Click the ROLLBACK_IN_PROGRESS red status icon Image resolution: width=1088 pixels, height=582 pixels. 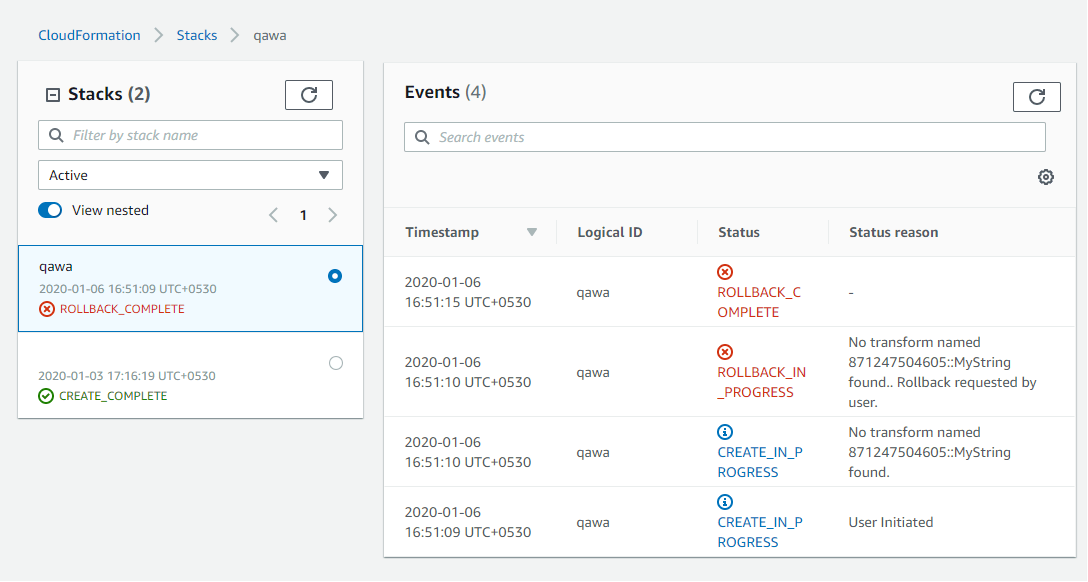tap(724, 351)
